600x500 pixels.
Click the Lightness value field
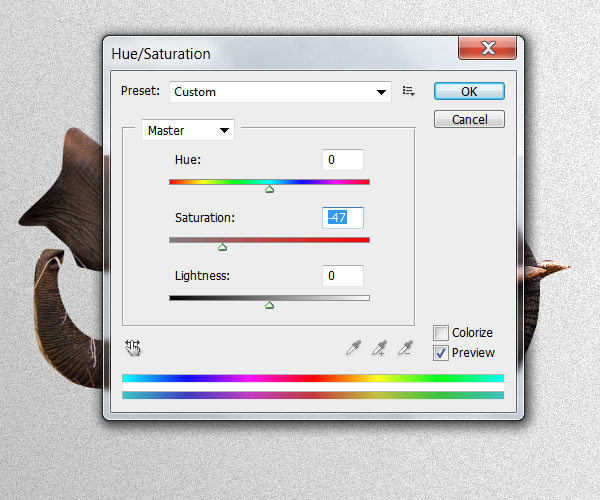click(x=343, y=275)
